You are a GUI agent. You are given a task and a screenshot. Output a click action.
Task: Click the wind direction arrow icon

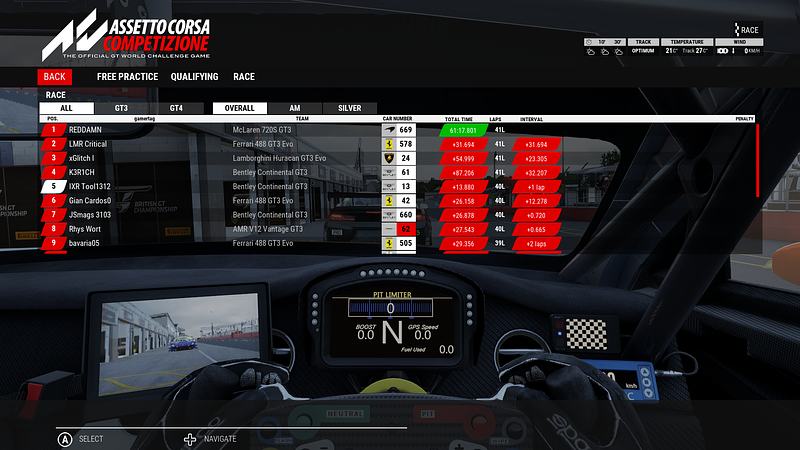(x=733, y=51)
